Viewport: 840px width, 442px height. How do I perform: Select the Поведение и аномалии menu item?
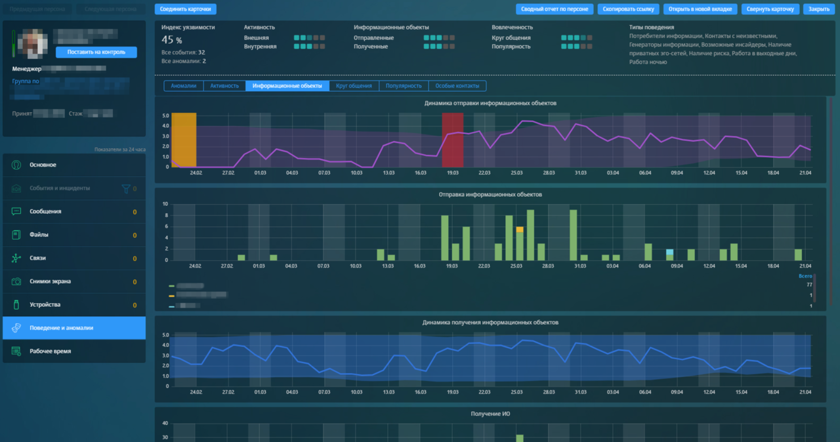coord(74,328)
